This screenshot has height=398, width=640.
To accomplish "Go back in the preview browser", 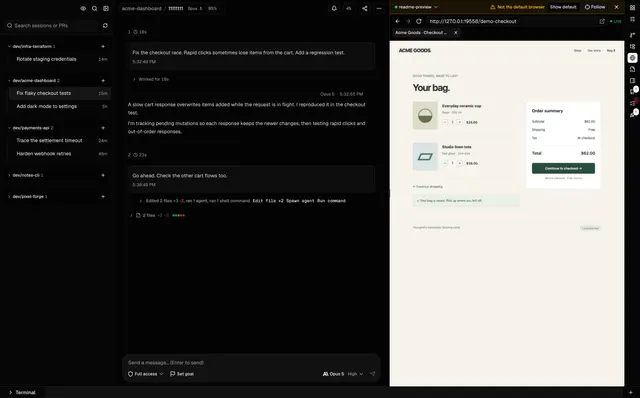I will (398, 21).
